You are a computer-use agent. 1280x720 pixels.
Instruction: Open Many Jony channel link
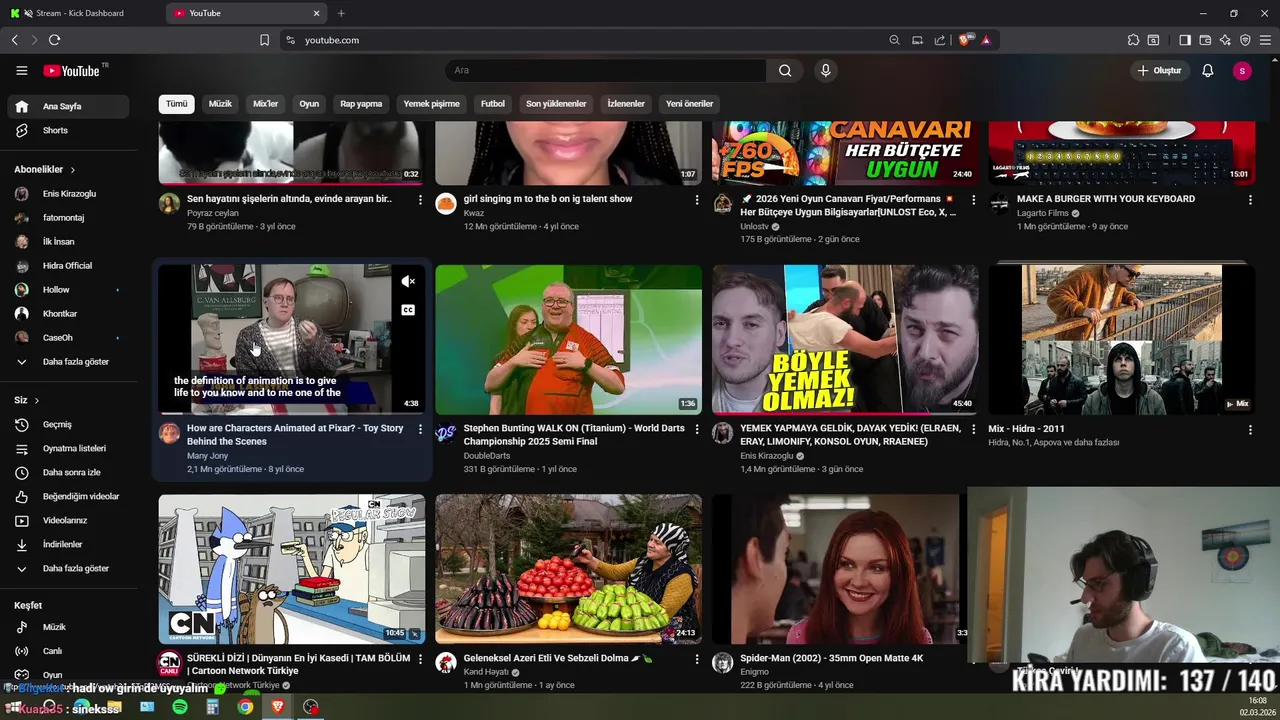207,456
